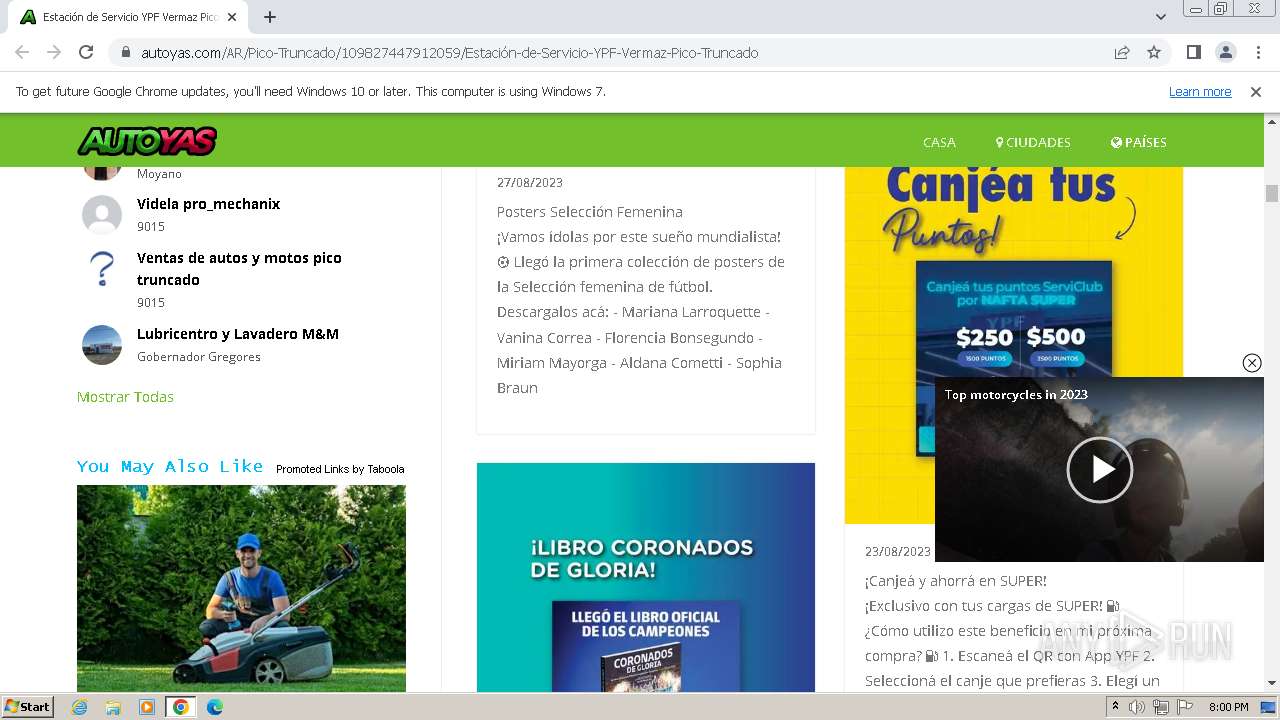Switch to Chrome taskbar button
The height and width of the screenshot is (720, 1280).
180,707
